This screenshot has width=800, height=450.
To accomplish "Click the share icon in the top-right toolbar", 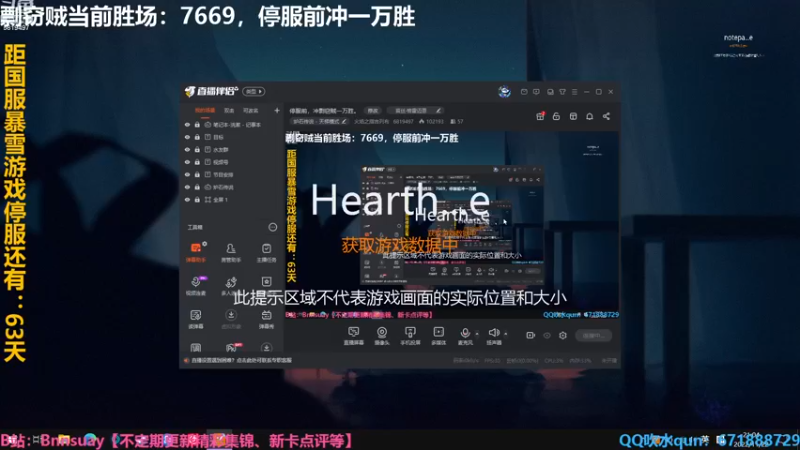I will (x=607, y=116).
